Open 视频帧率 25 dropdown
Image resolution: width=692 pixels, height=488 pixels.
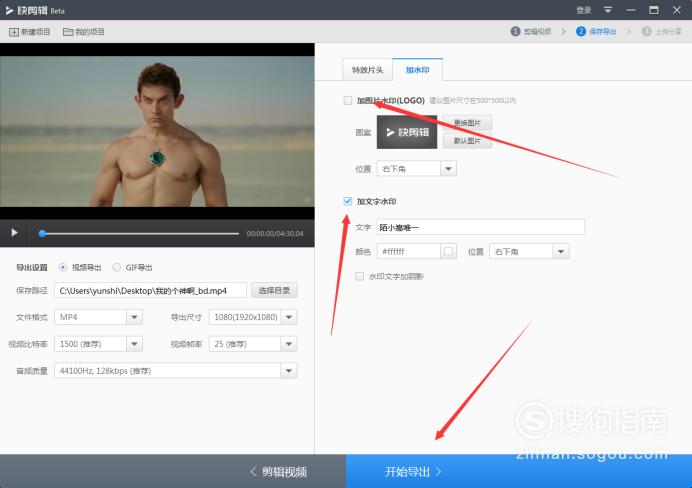point(253,344)
